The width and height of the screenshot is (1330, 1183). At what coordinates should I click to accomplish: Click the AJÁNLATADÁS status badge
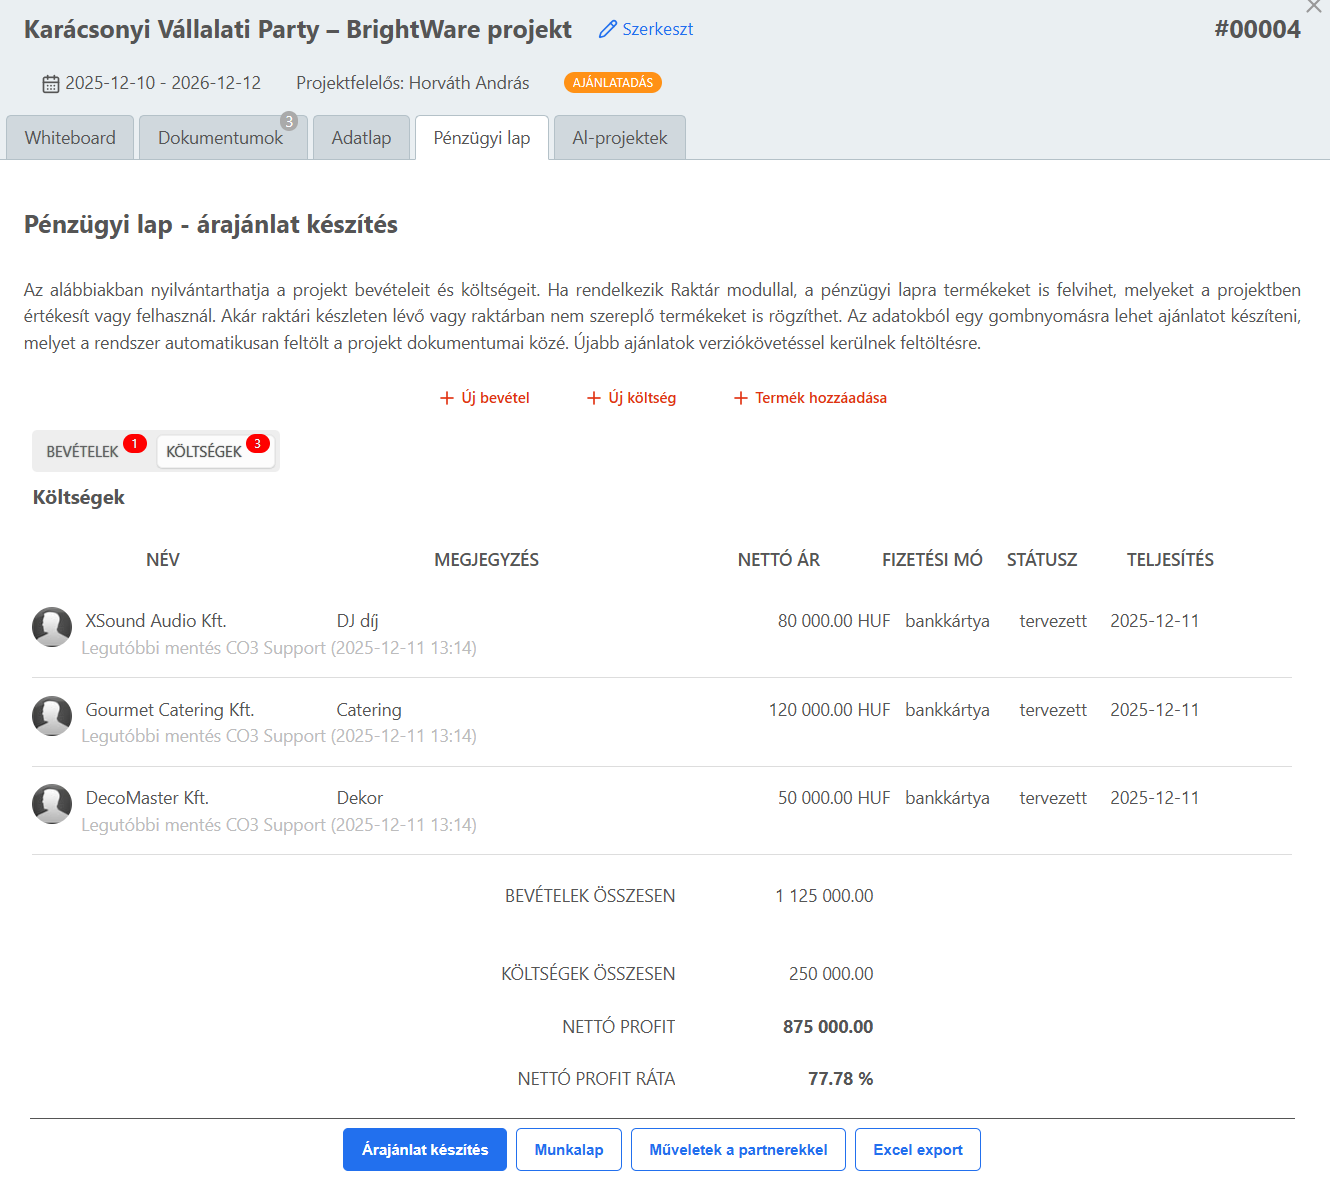pyautogui.click(x=612, y=83)
